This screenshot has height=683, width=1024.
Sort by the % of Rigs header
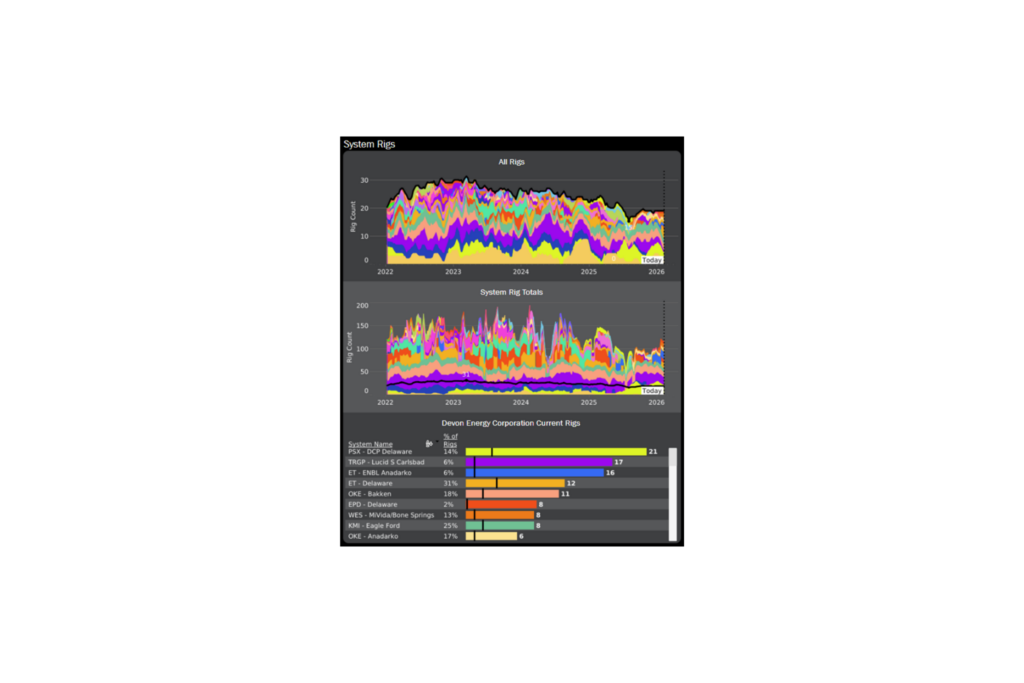coord(450,440)
